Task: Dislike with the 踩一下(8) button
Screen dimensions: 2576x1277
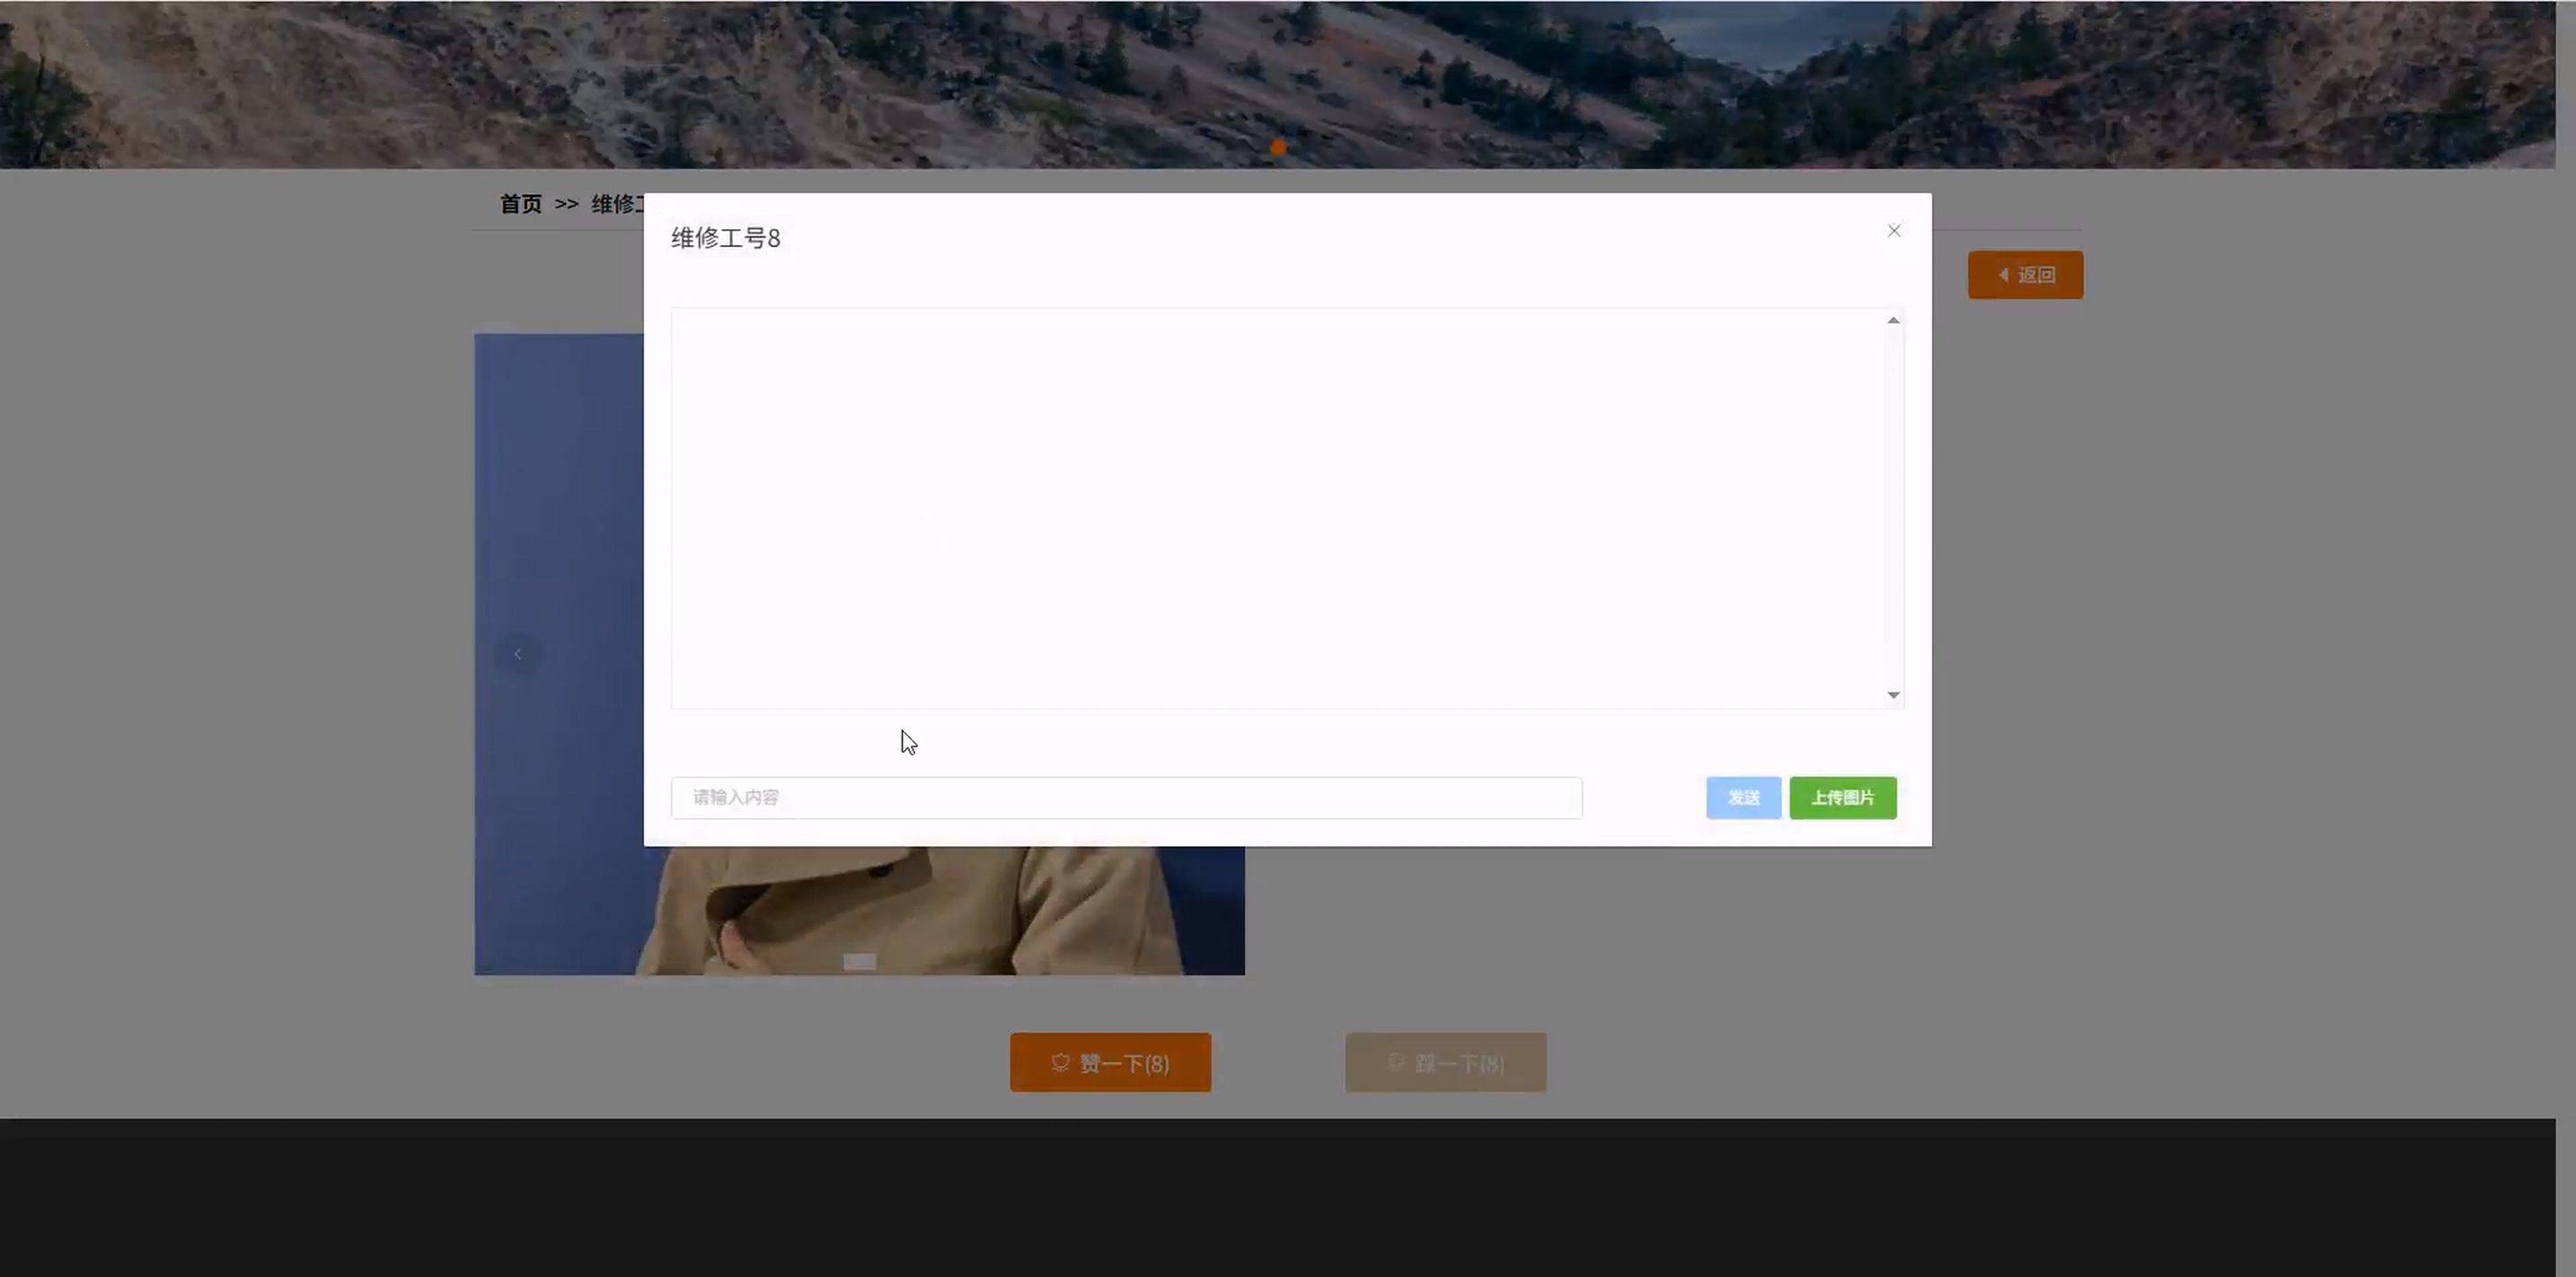Action: pyautogui.click(x=1445, y=1063)
